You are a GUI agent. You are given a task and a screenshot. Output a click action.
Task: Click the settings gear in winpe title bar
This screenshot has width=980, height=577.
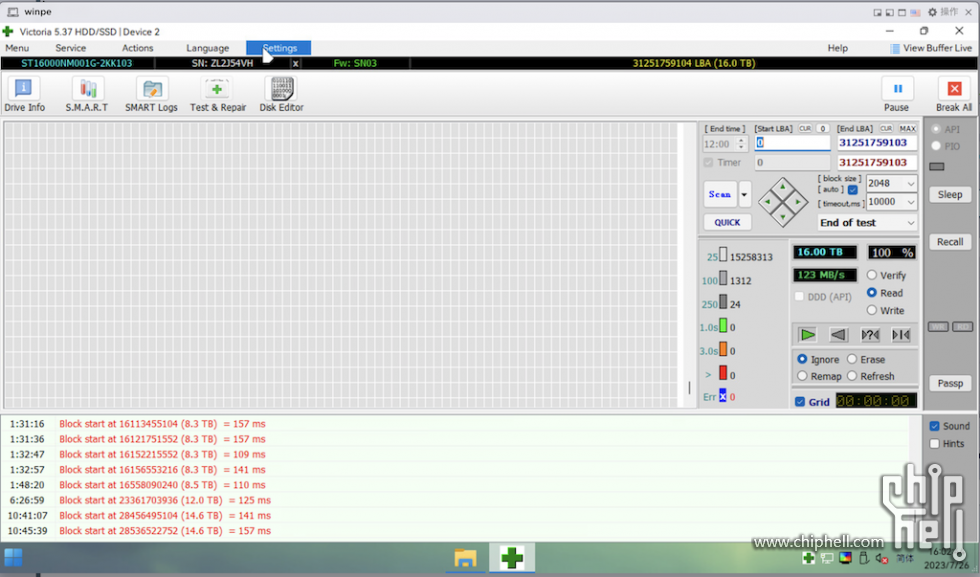click(932, 12)
